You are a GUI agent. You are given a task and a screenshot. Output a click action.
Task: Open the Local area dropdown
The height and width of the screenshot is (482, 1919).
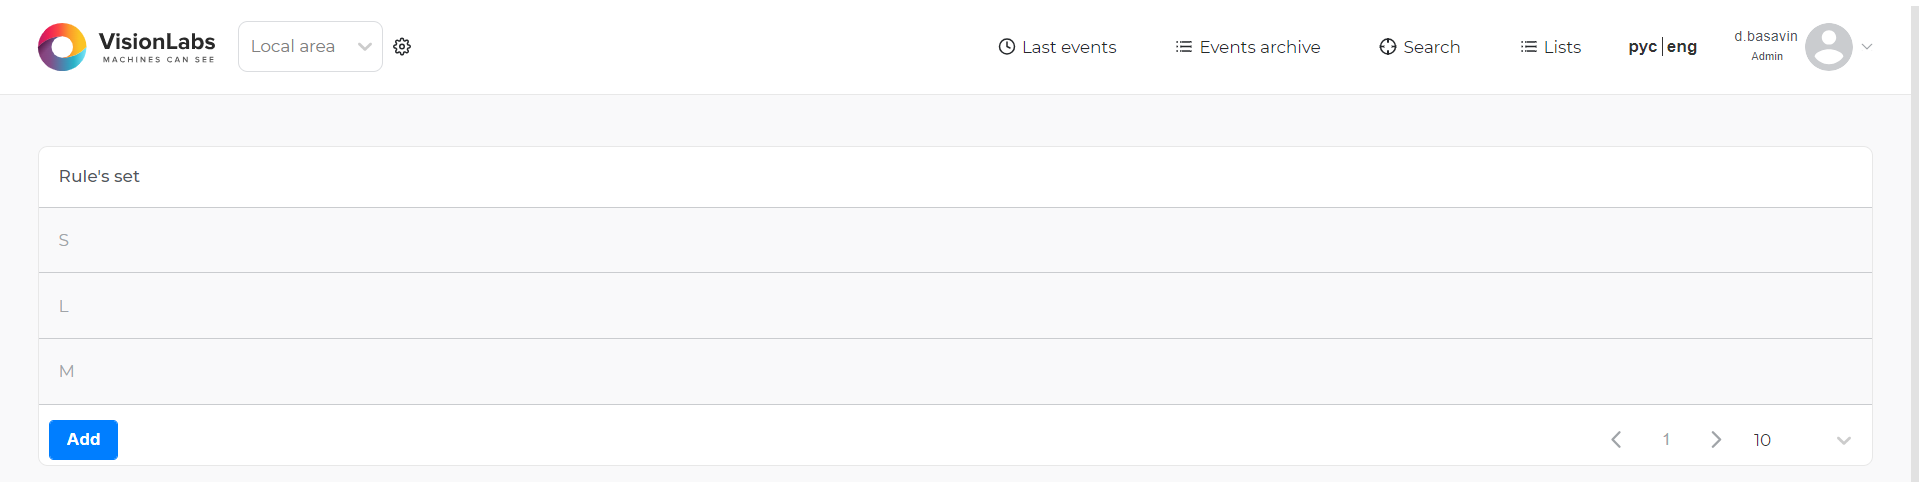310,47
